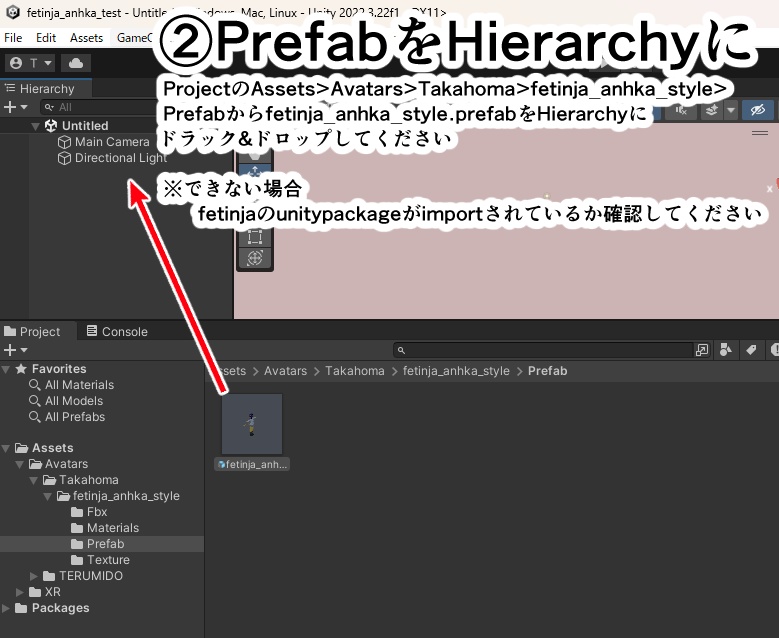Image resolution: width=779 pixels, height=638 pixels.
Task: Open search in Unity Search window icon
Action: tap(702, 350)
